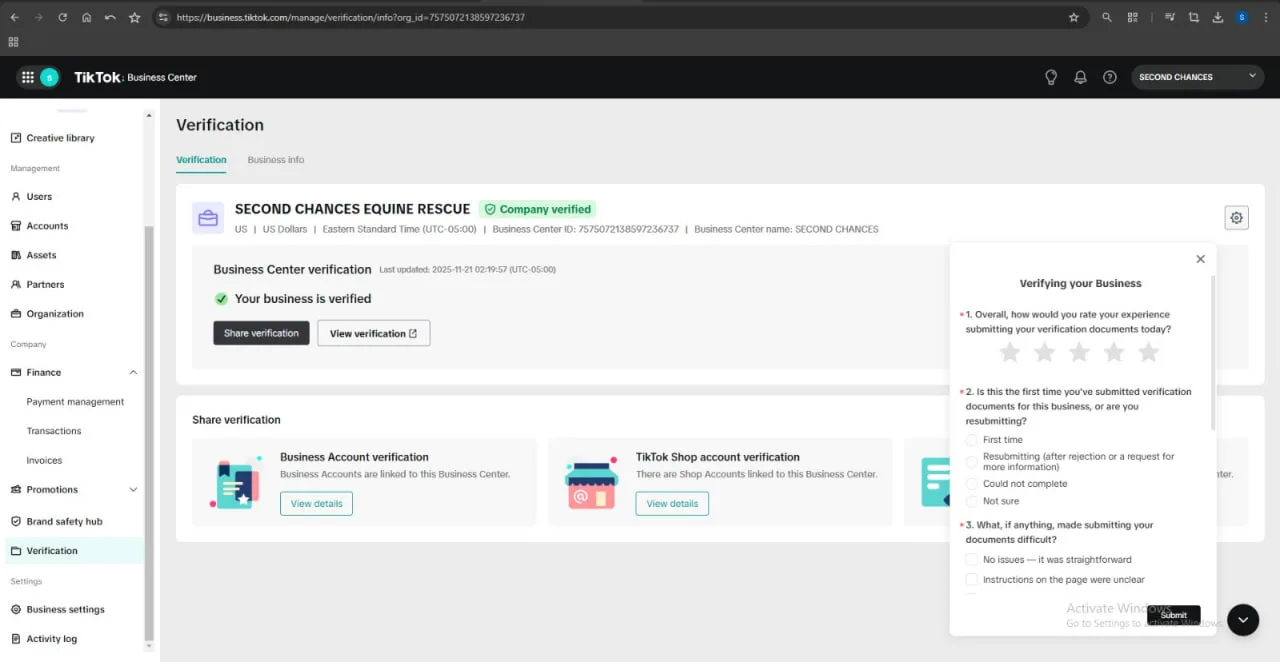
Task: Click the lightbulb tips icon
Action: (x=1051, y=77)
